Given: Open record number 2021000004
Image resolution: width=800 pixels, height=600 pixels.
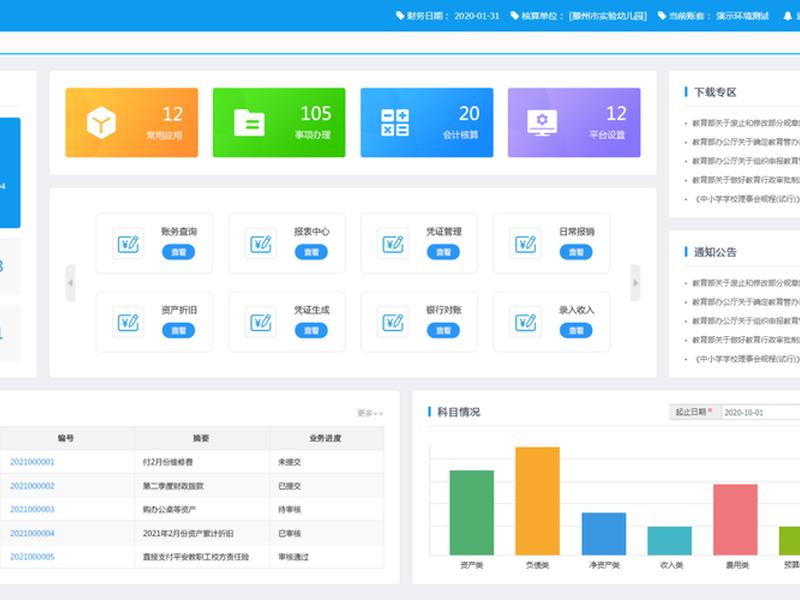Looking at the screenshot, I should pyautogui.click(x=32, y=533).
